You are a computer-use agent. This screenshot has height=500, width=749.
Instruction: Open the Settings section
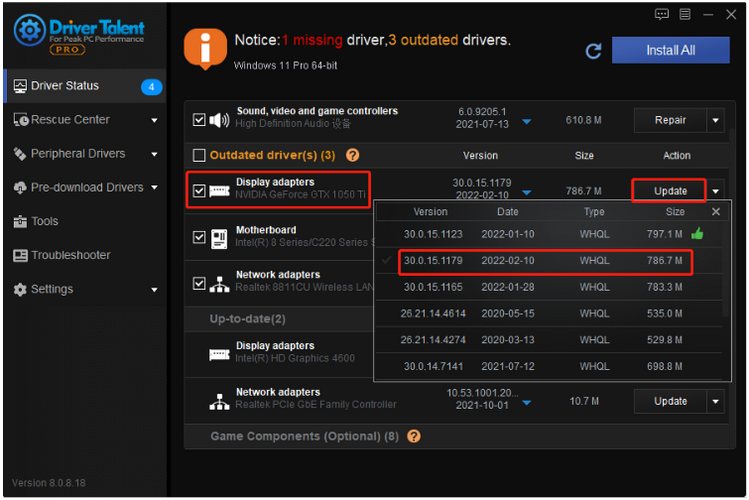[85, 289]
